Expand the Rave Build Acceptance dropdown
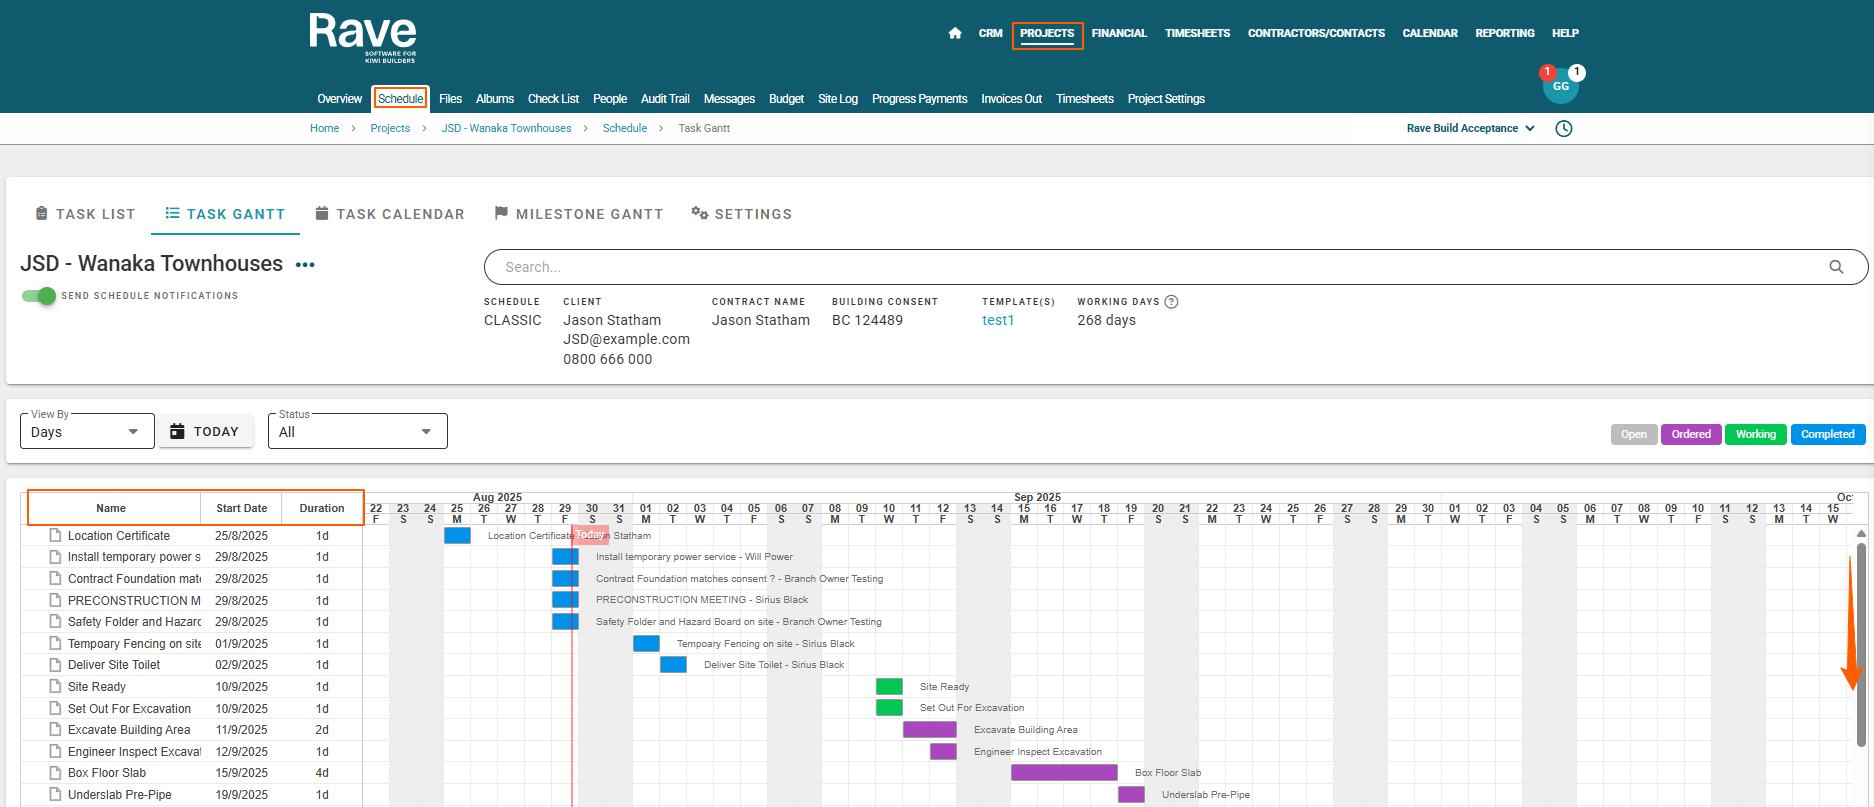This screenshot has width=1874, height=807. point(1470,128)
